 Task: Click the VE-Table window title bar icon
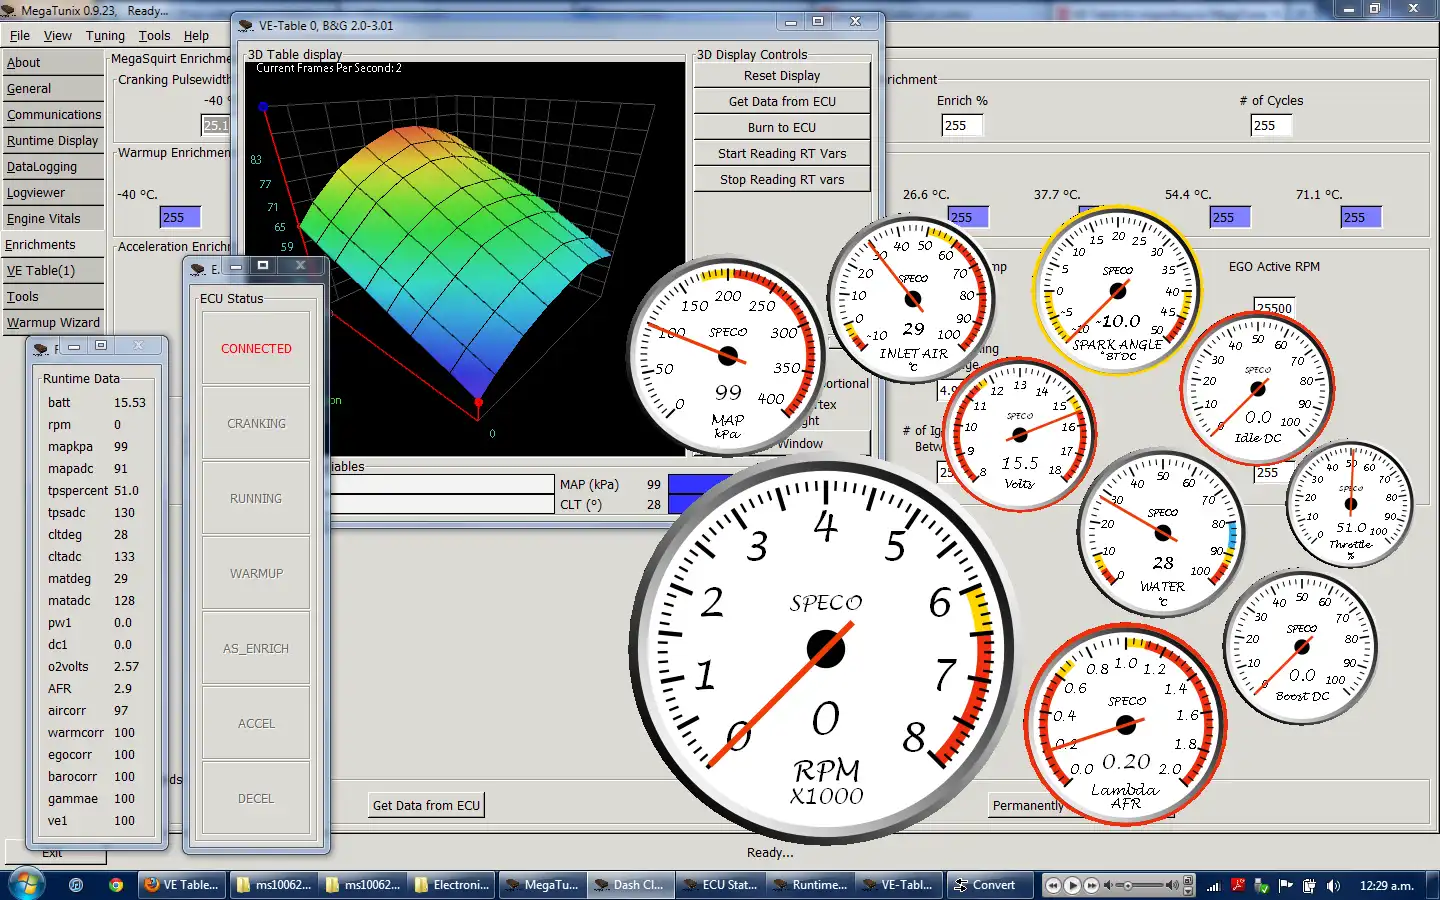point(246,25)
